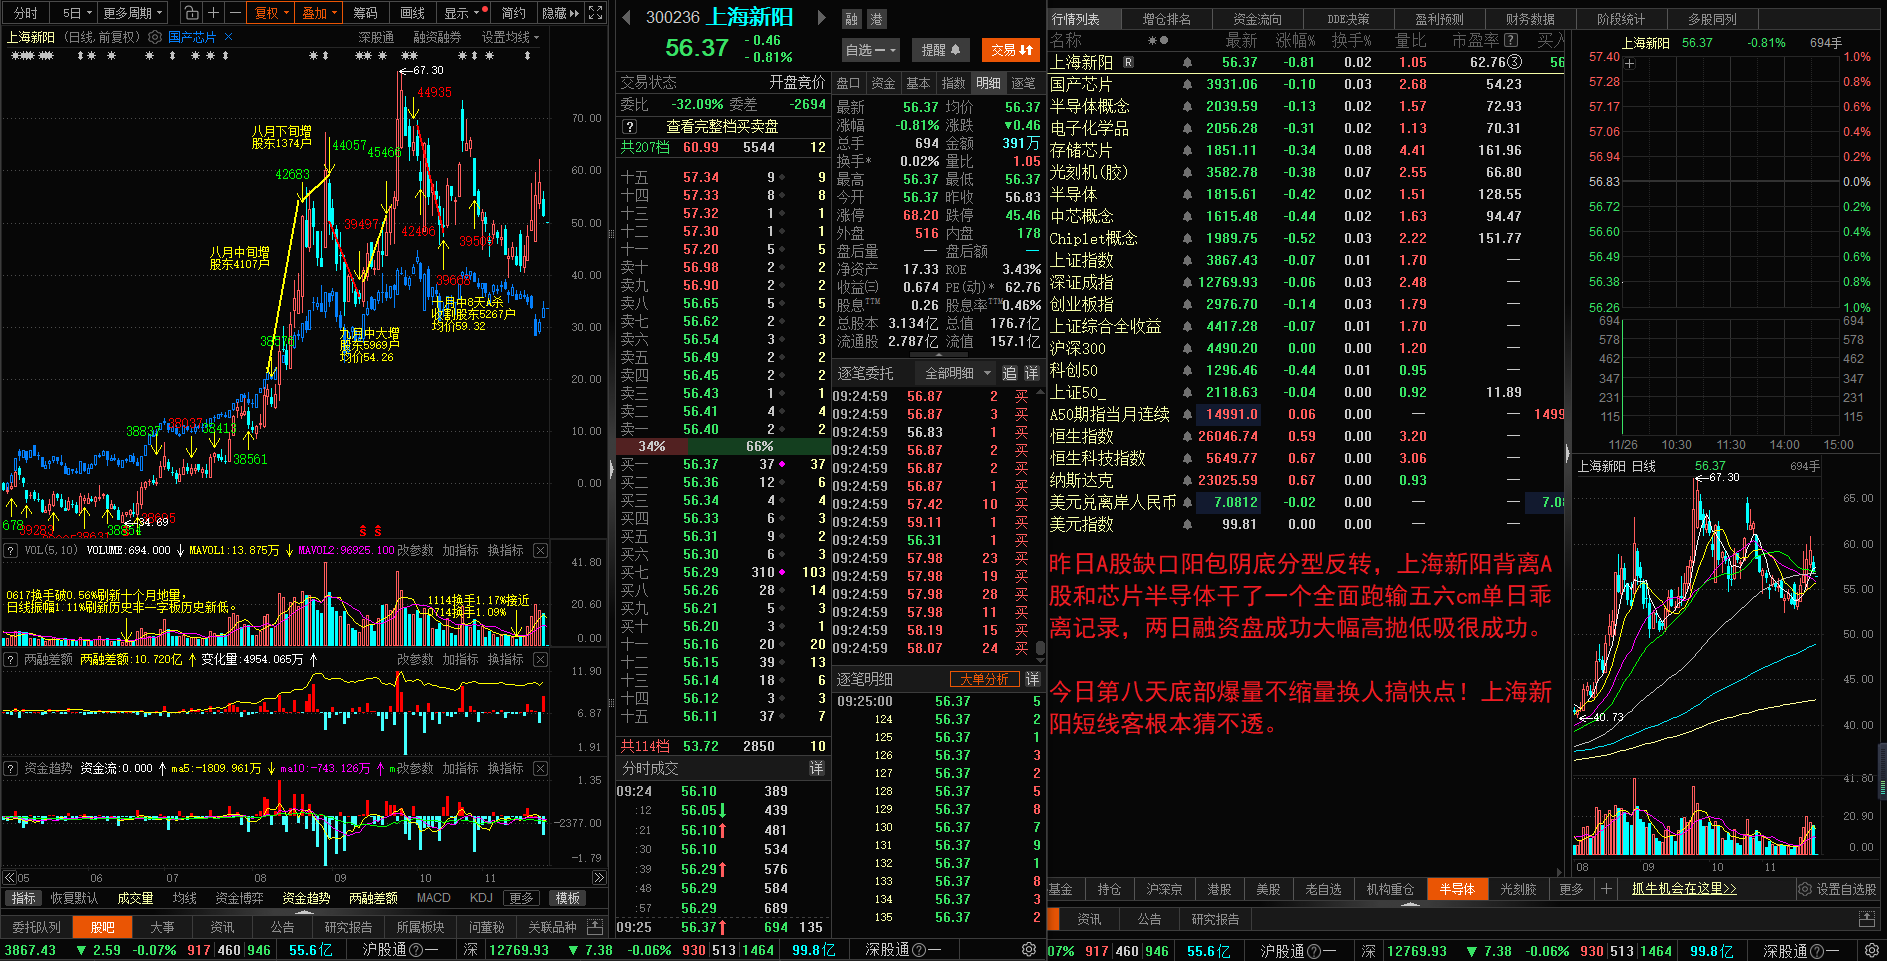Jump chart timeline forward with double-right arrow
1887x961 pixels.
pyautogui.click(x=599, y=878)
